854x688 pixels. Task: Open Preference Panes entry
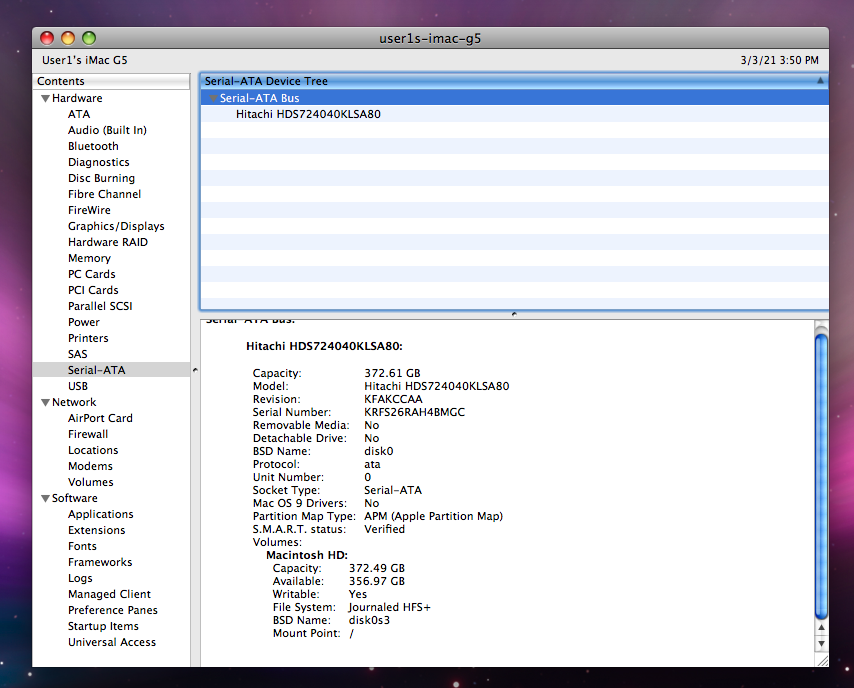point(113,610)
